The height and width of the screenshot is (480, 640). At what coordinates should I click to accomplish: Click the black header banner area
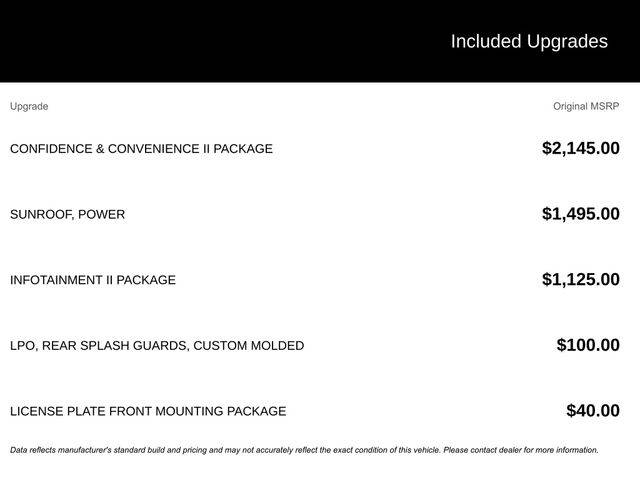click(320, 41)
